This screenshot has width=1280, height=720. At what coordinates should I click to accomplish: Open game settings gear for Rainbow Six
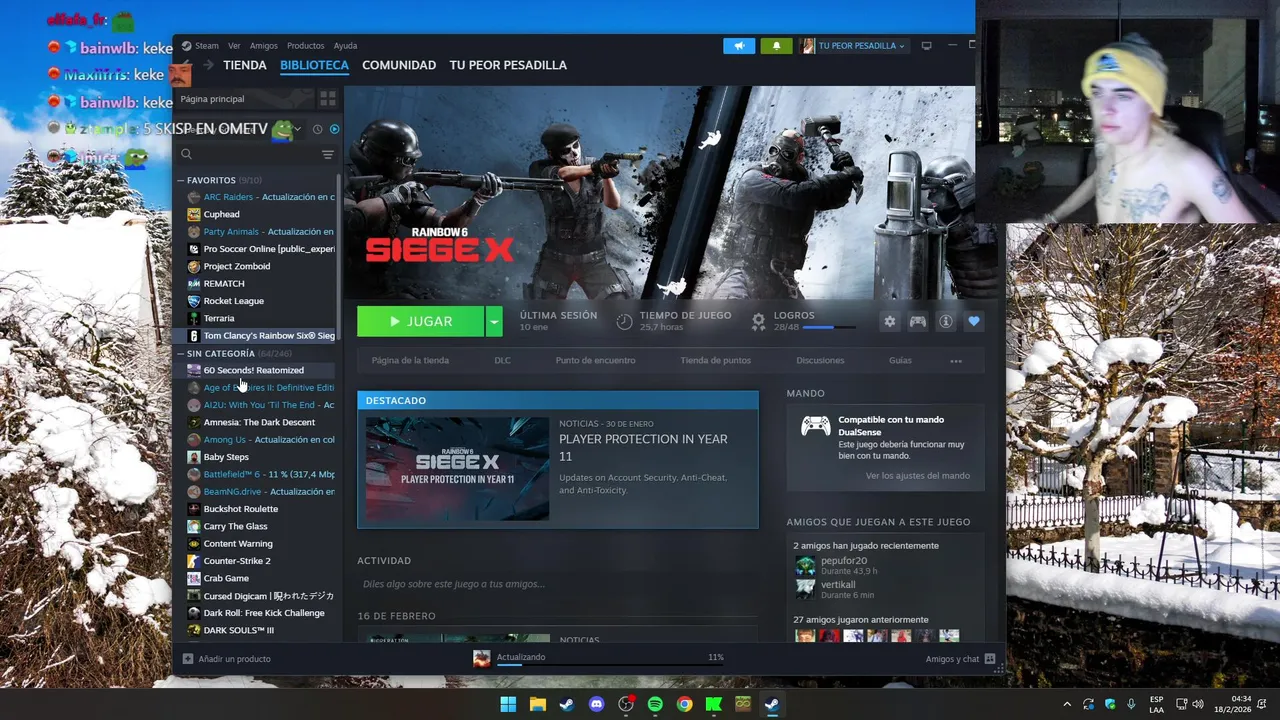(889, 321)
